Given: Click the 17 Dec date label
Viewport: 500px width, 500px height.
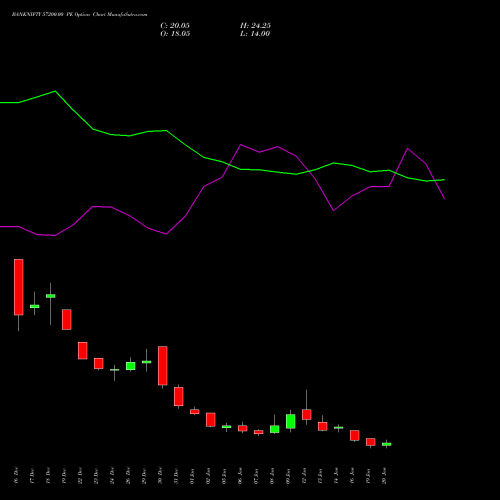Looking at the screenshot, I should tap(32, 475).
